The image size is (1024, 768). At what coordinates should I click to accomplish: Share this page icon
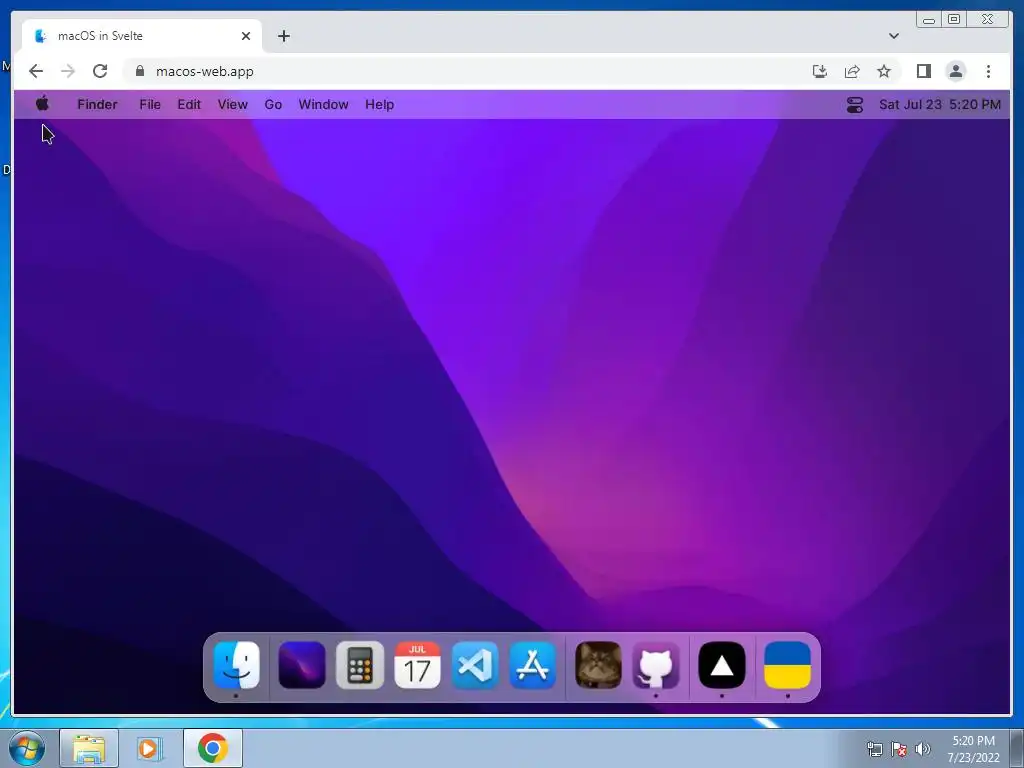click(x=852, y=71)
